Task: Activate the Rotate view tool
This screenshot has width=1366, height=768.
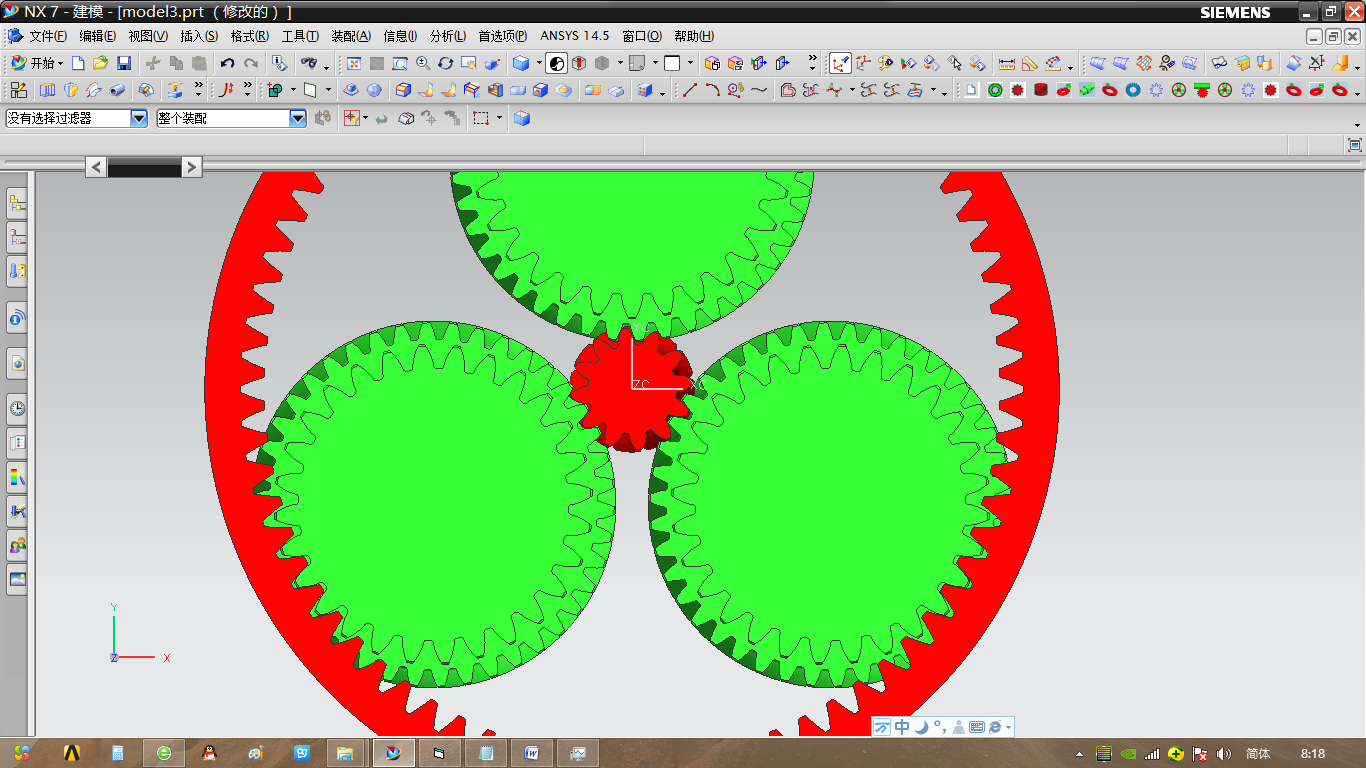Action: point(445,63)
